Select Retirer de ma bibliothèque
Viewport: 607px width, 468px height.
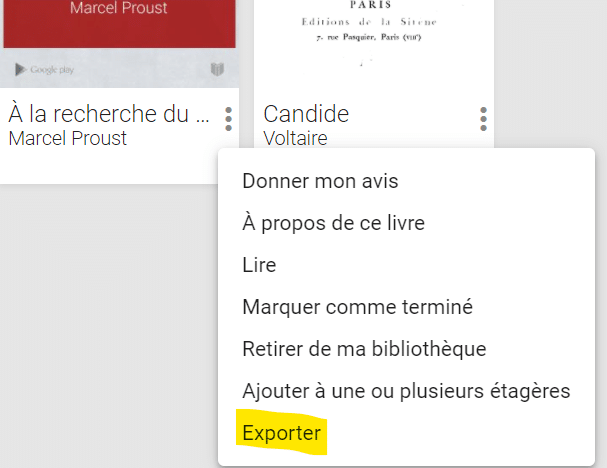tap(364, 349)
